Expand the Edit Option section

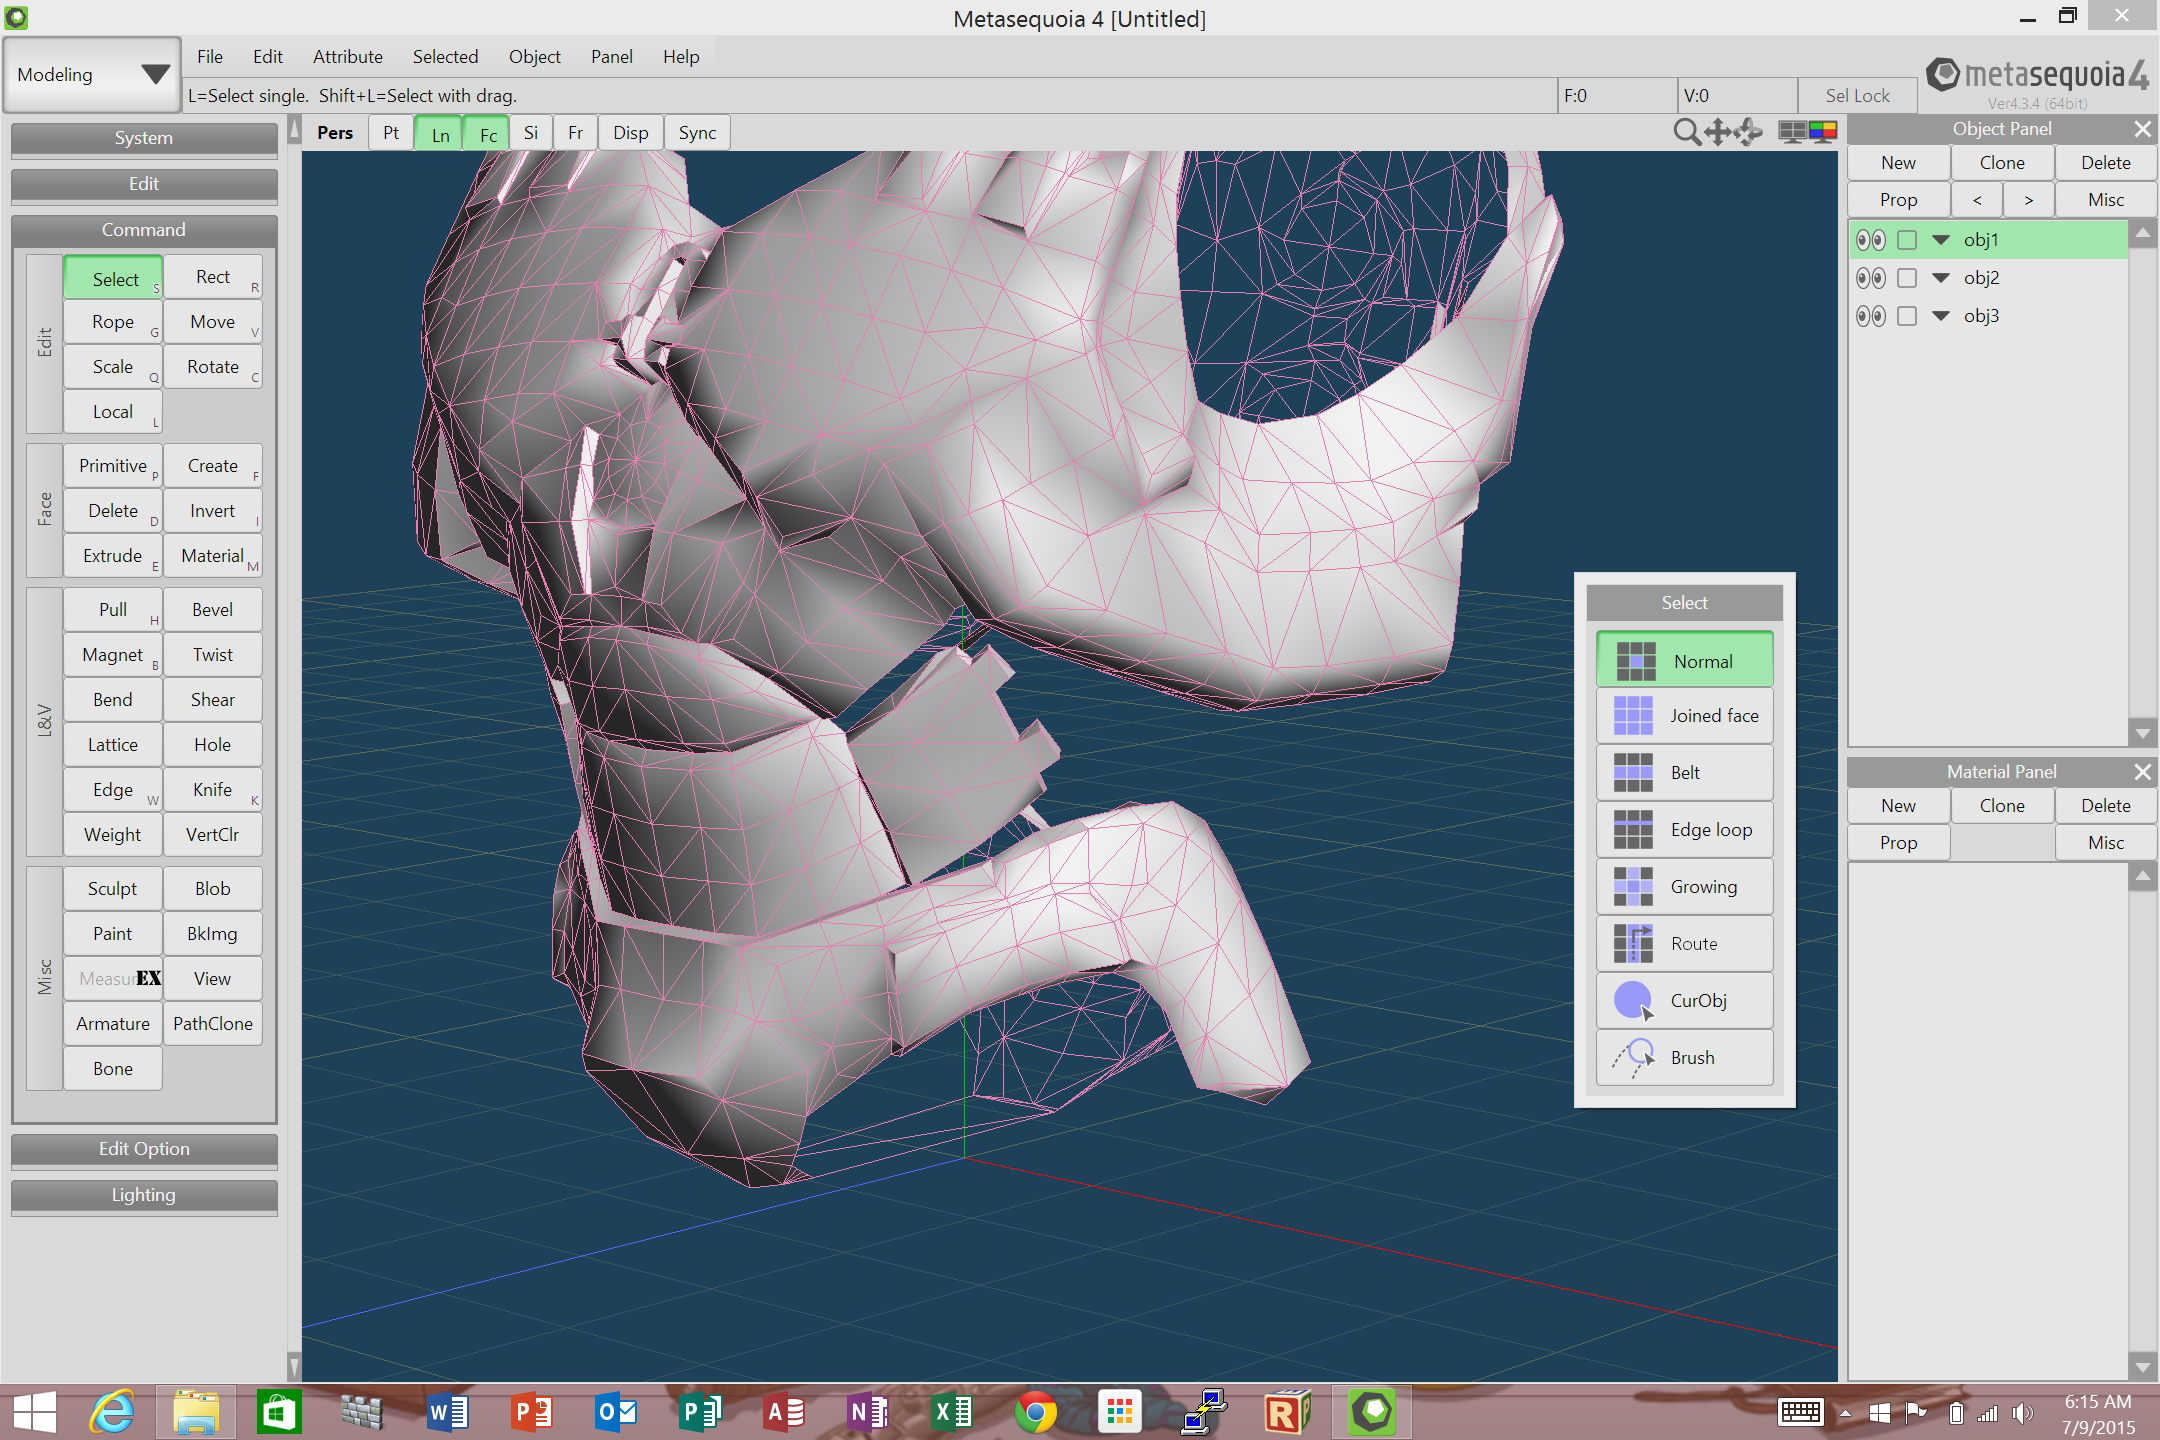pos(144,1149)
